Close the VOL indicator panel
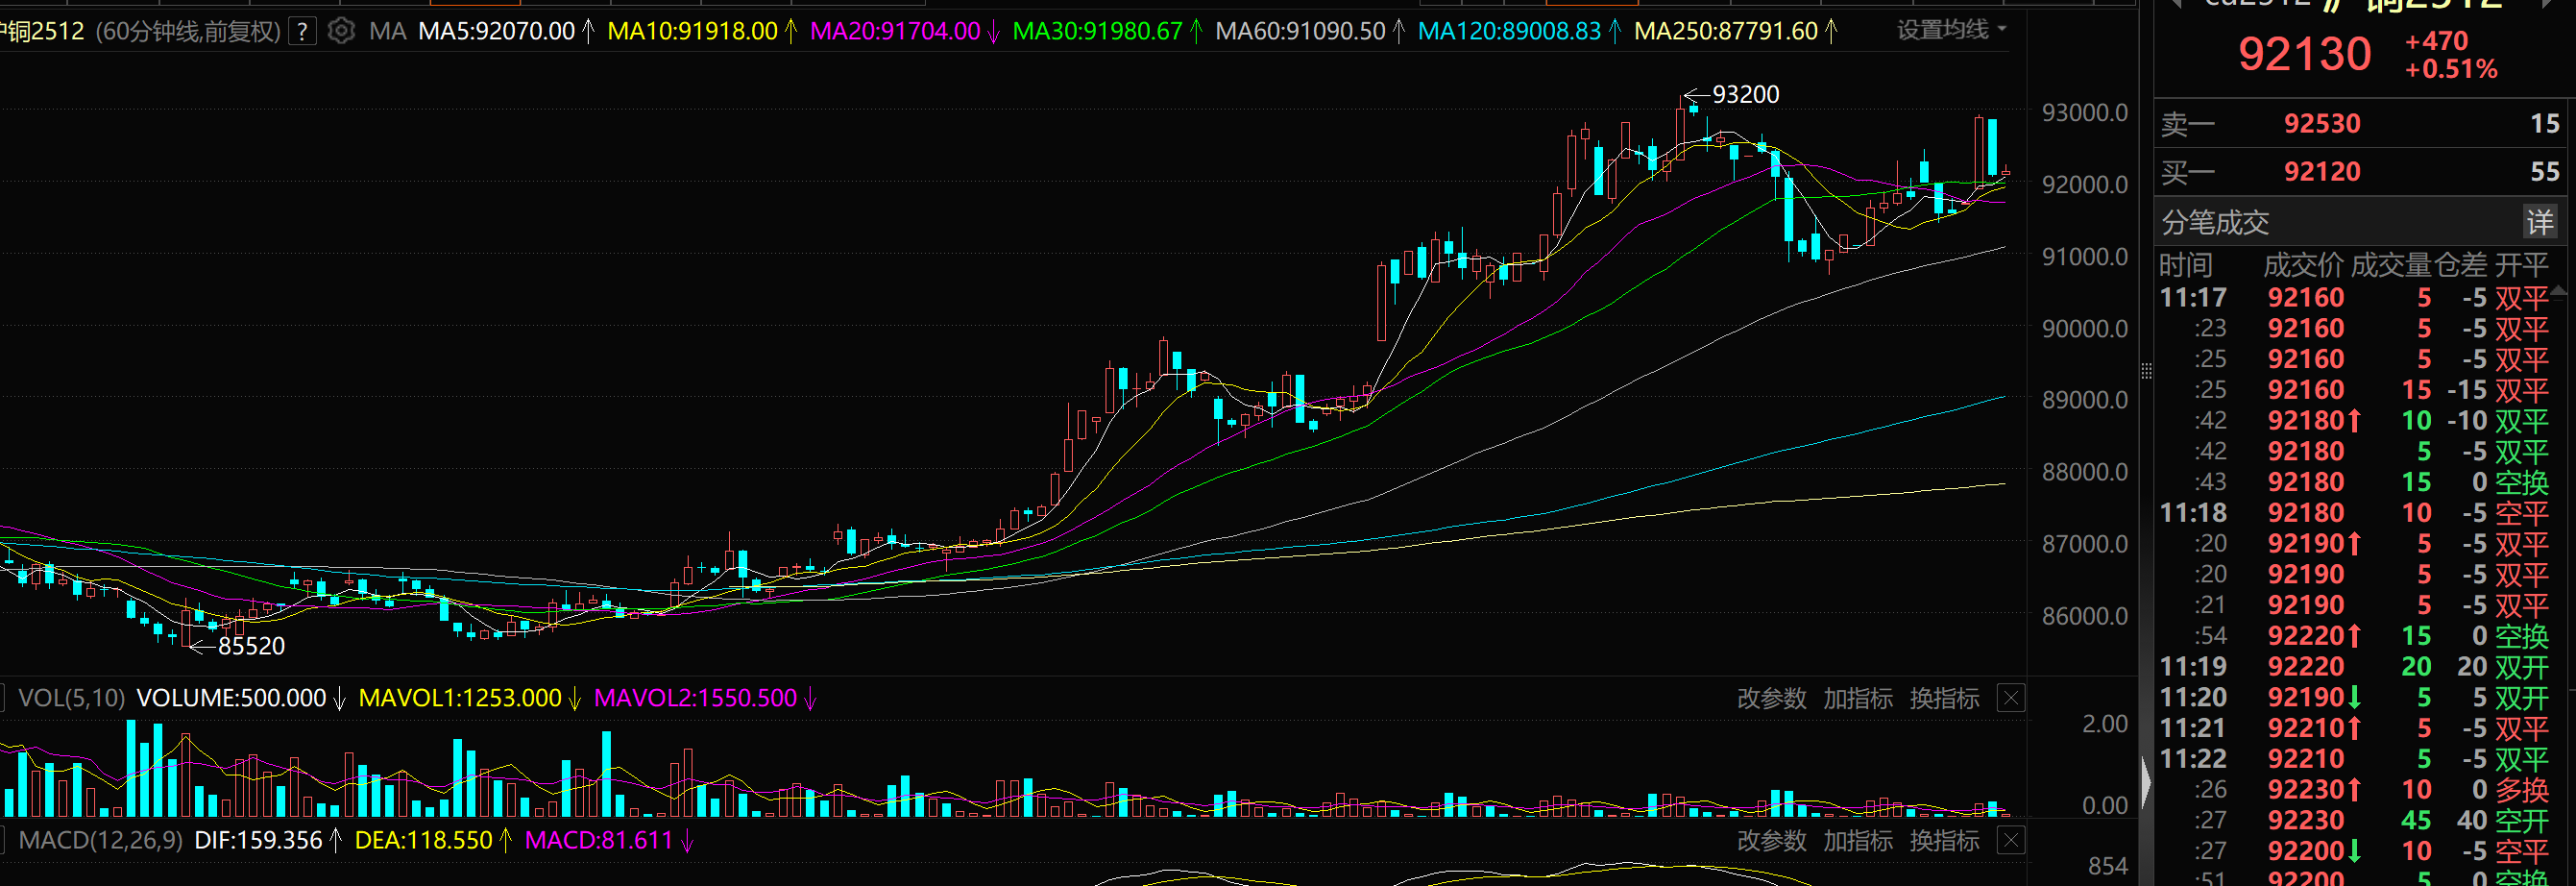 [2011, 698]
